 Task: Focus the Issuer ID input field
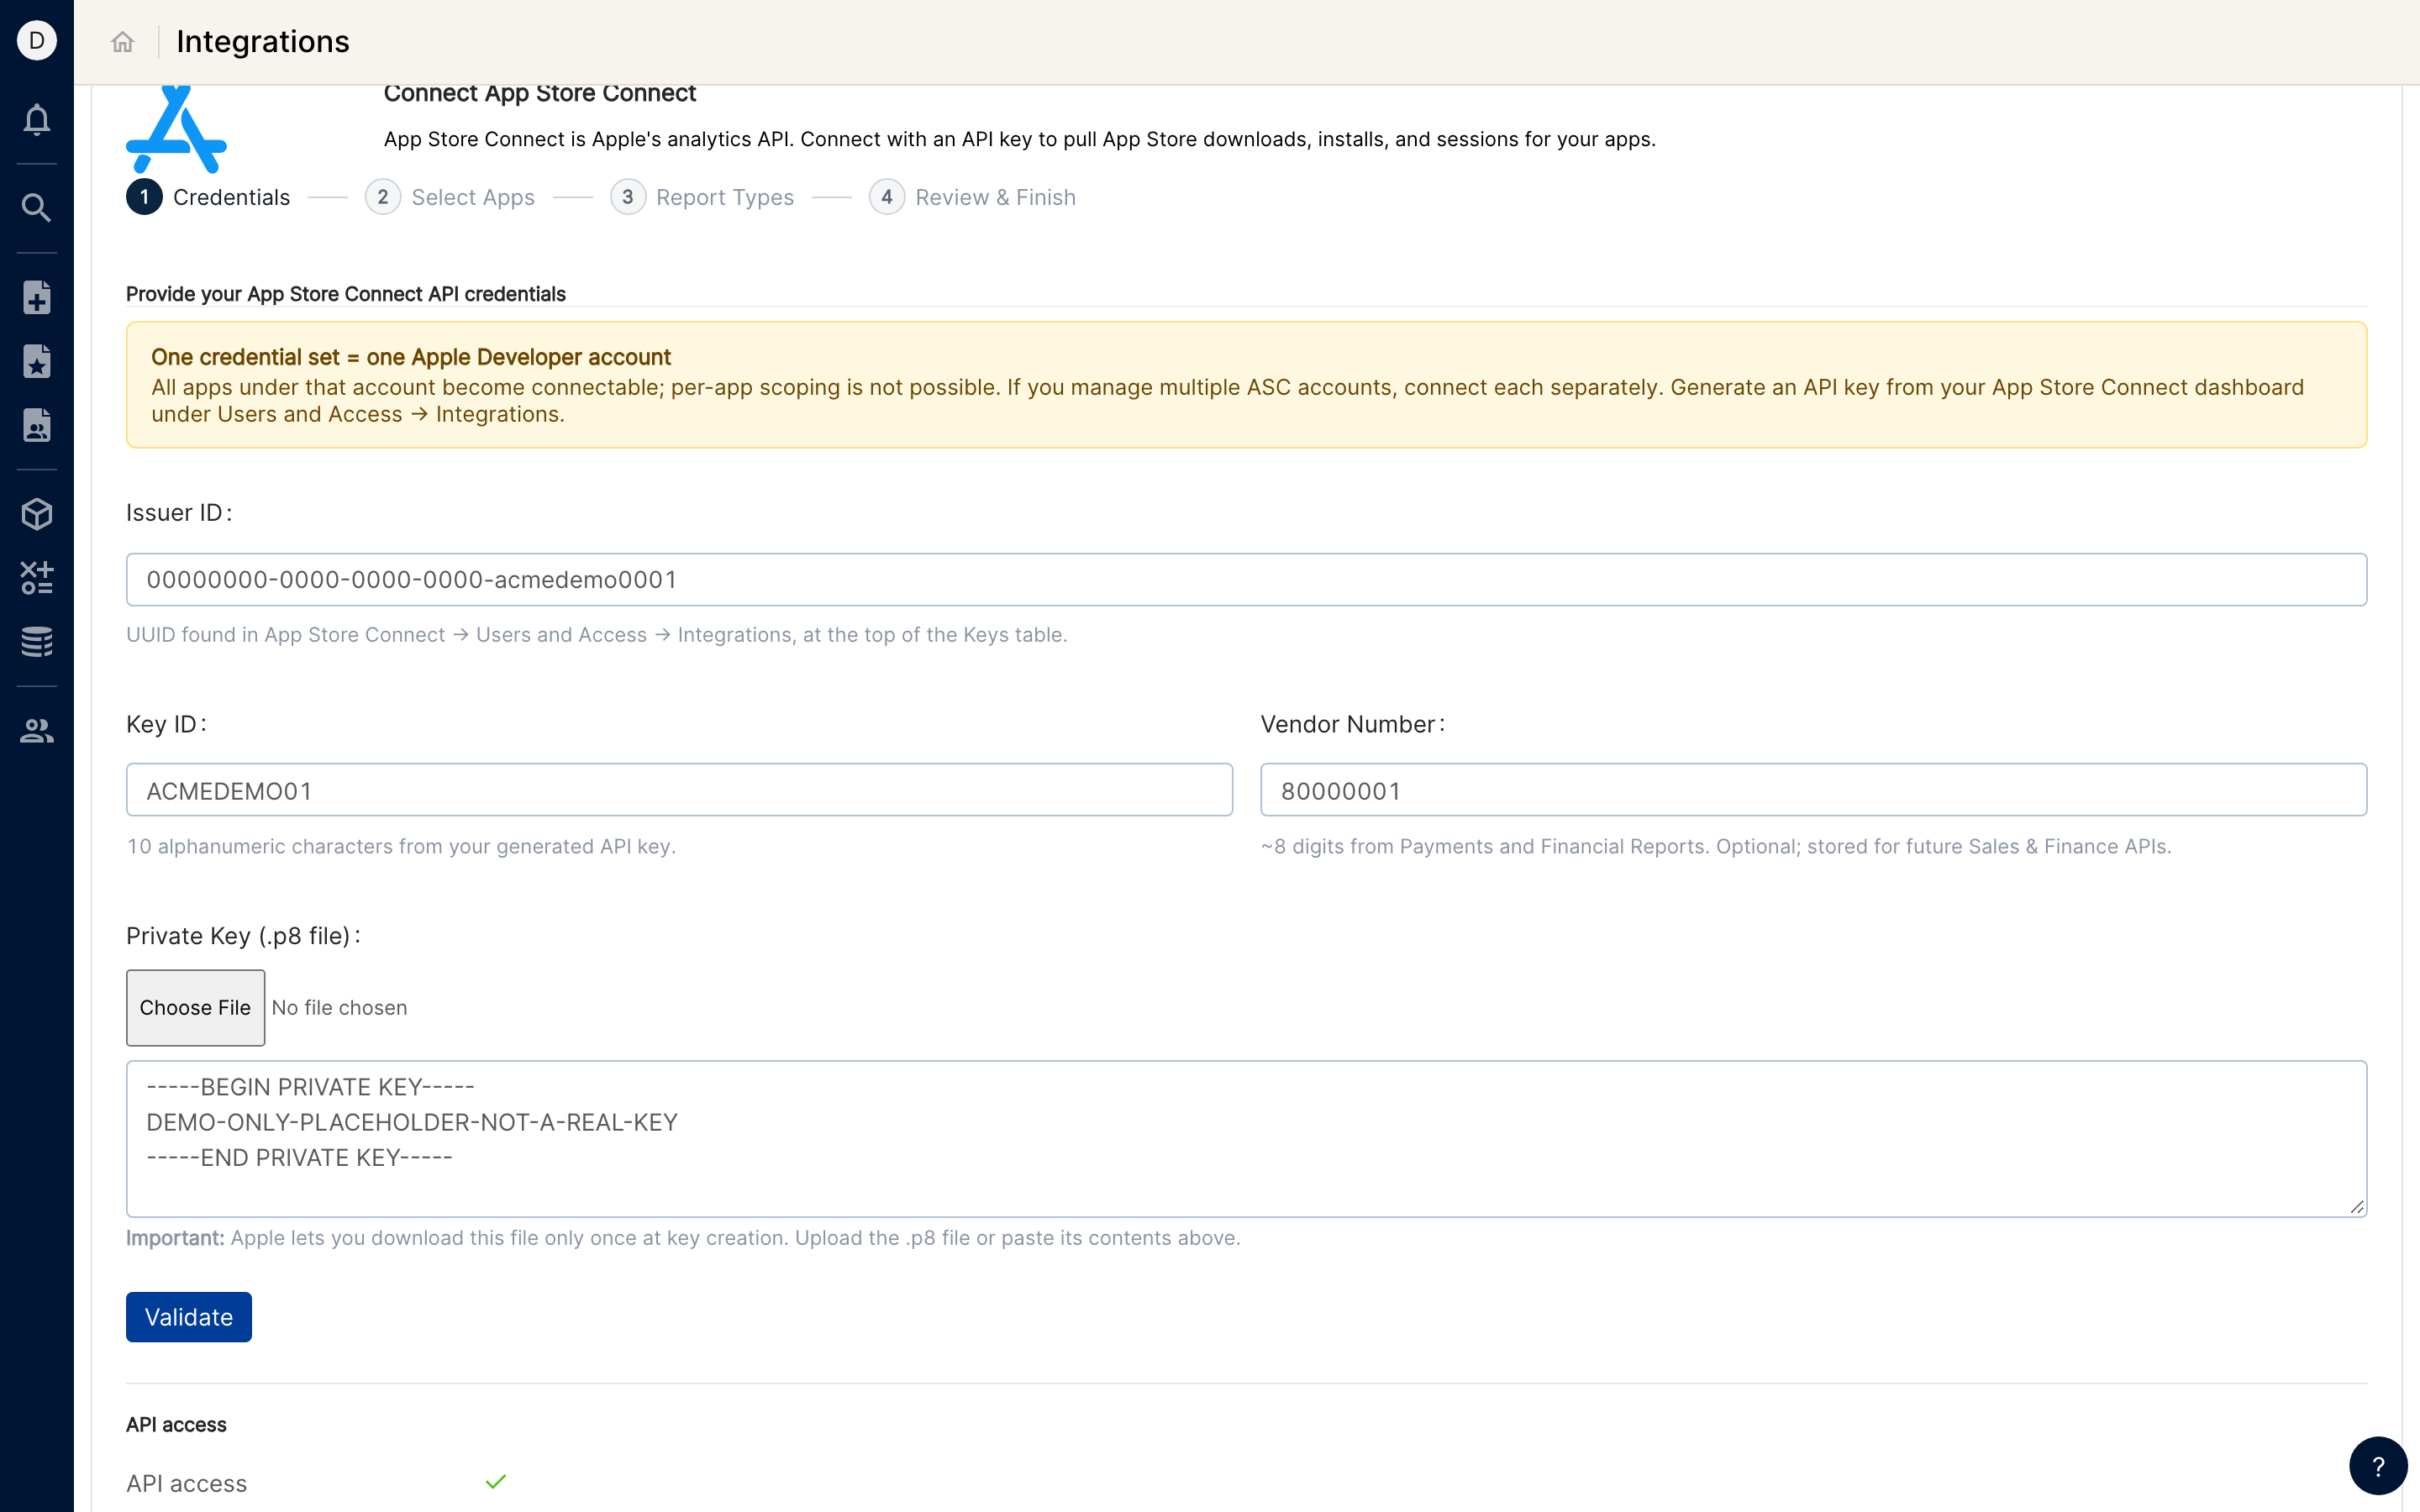[1246, 580]
